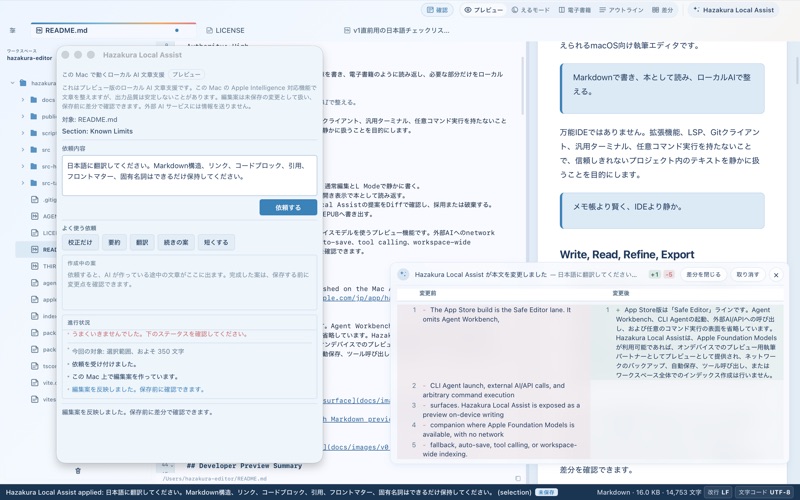Click the docs folder icon
This screenshot has height=500, width=800.
pos(34,99)
